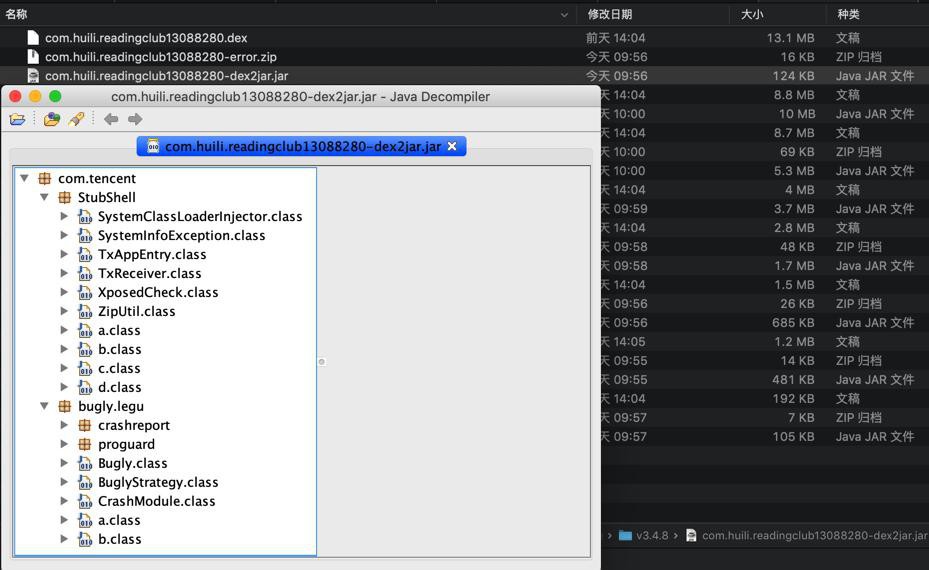Click the split pane divider handle

click(x=322, y=361)
